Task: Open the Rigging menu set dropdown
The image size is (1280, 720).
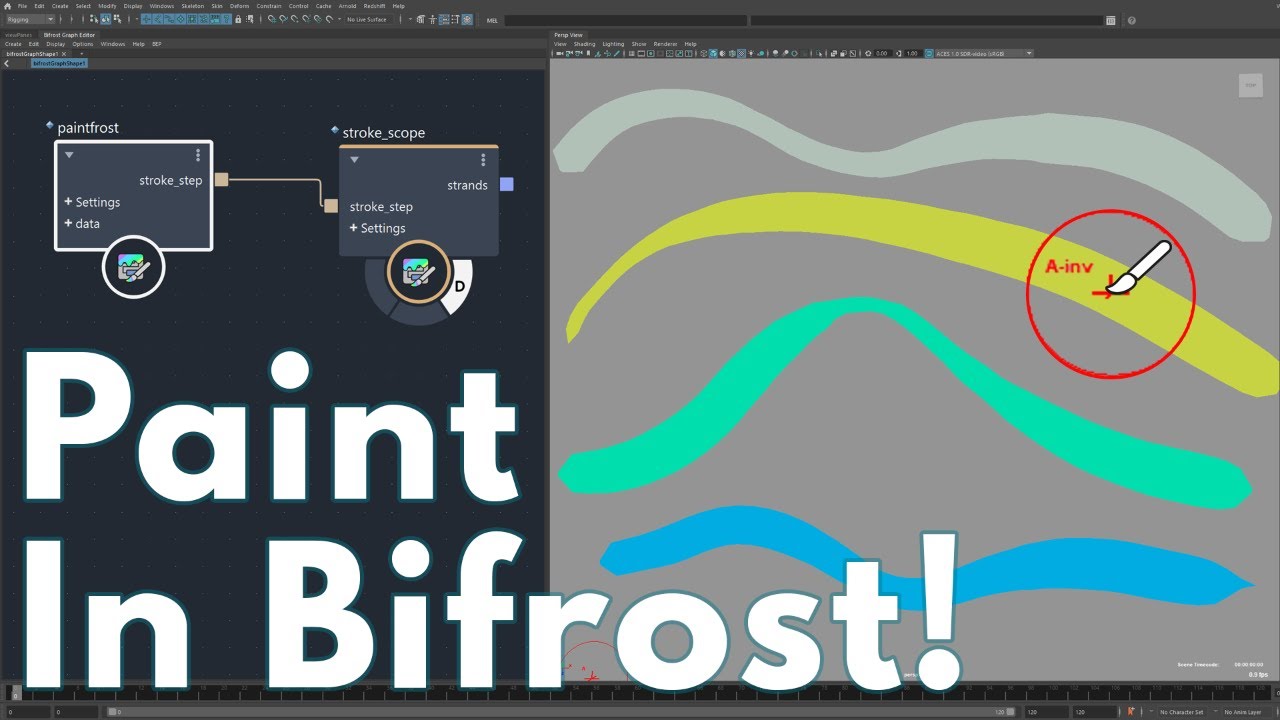Action: coord(30,19)
